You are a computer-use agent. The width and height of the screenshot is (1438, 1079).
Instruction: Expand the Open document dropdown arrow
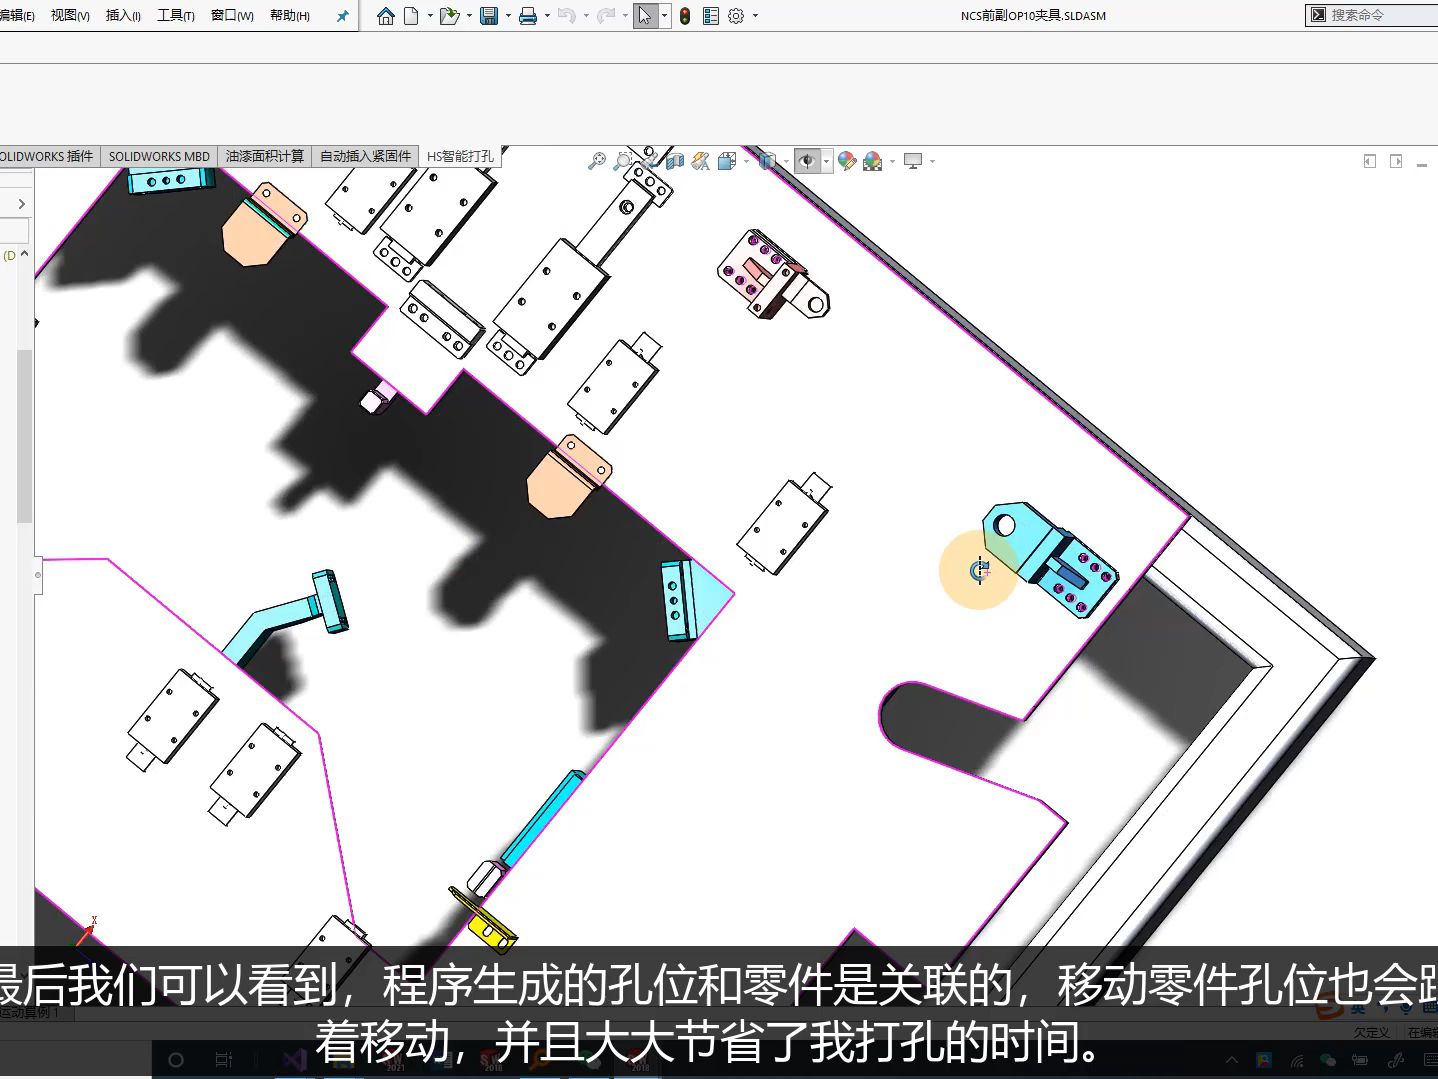(468, 15)
